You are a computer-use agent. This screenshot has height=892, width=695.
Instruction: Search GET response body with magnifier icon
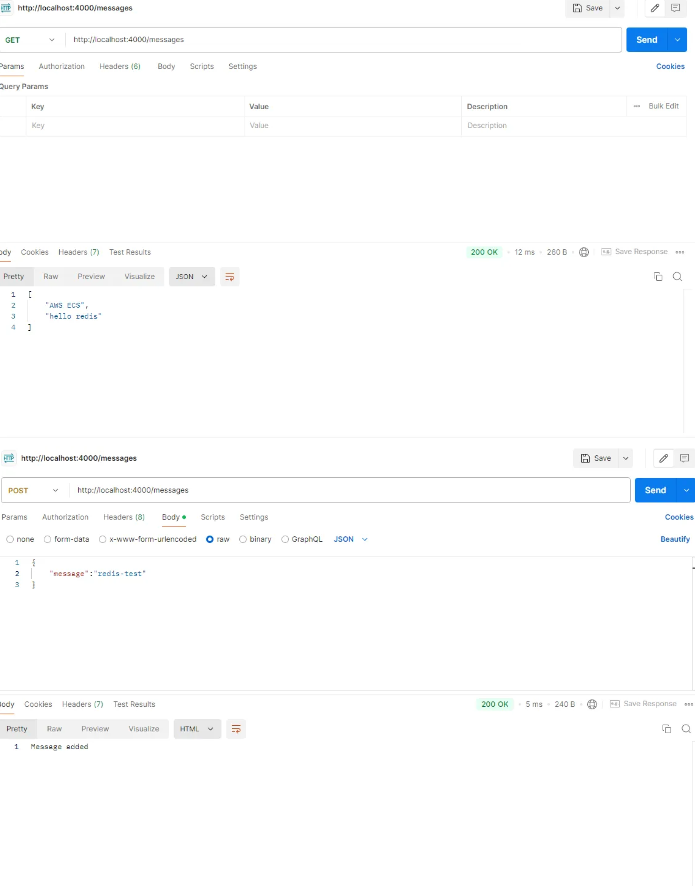(x=677, y=276)
